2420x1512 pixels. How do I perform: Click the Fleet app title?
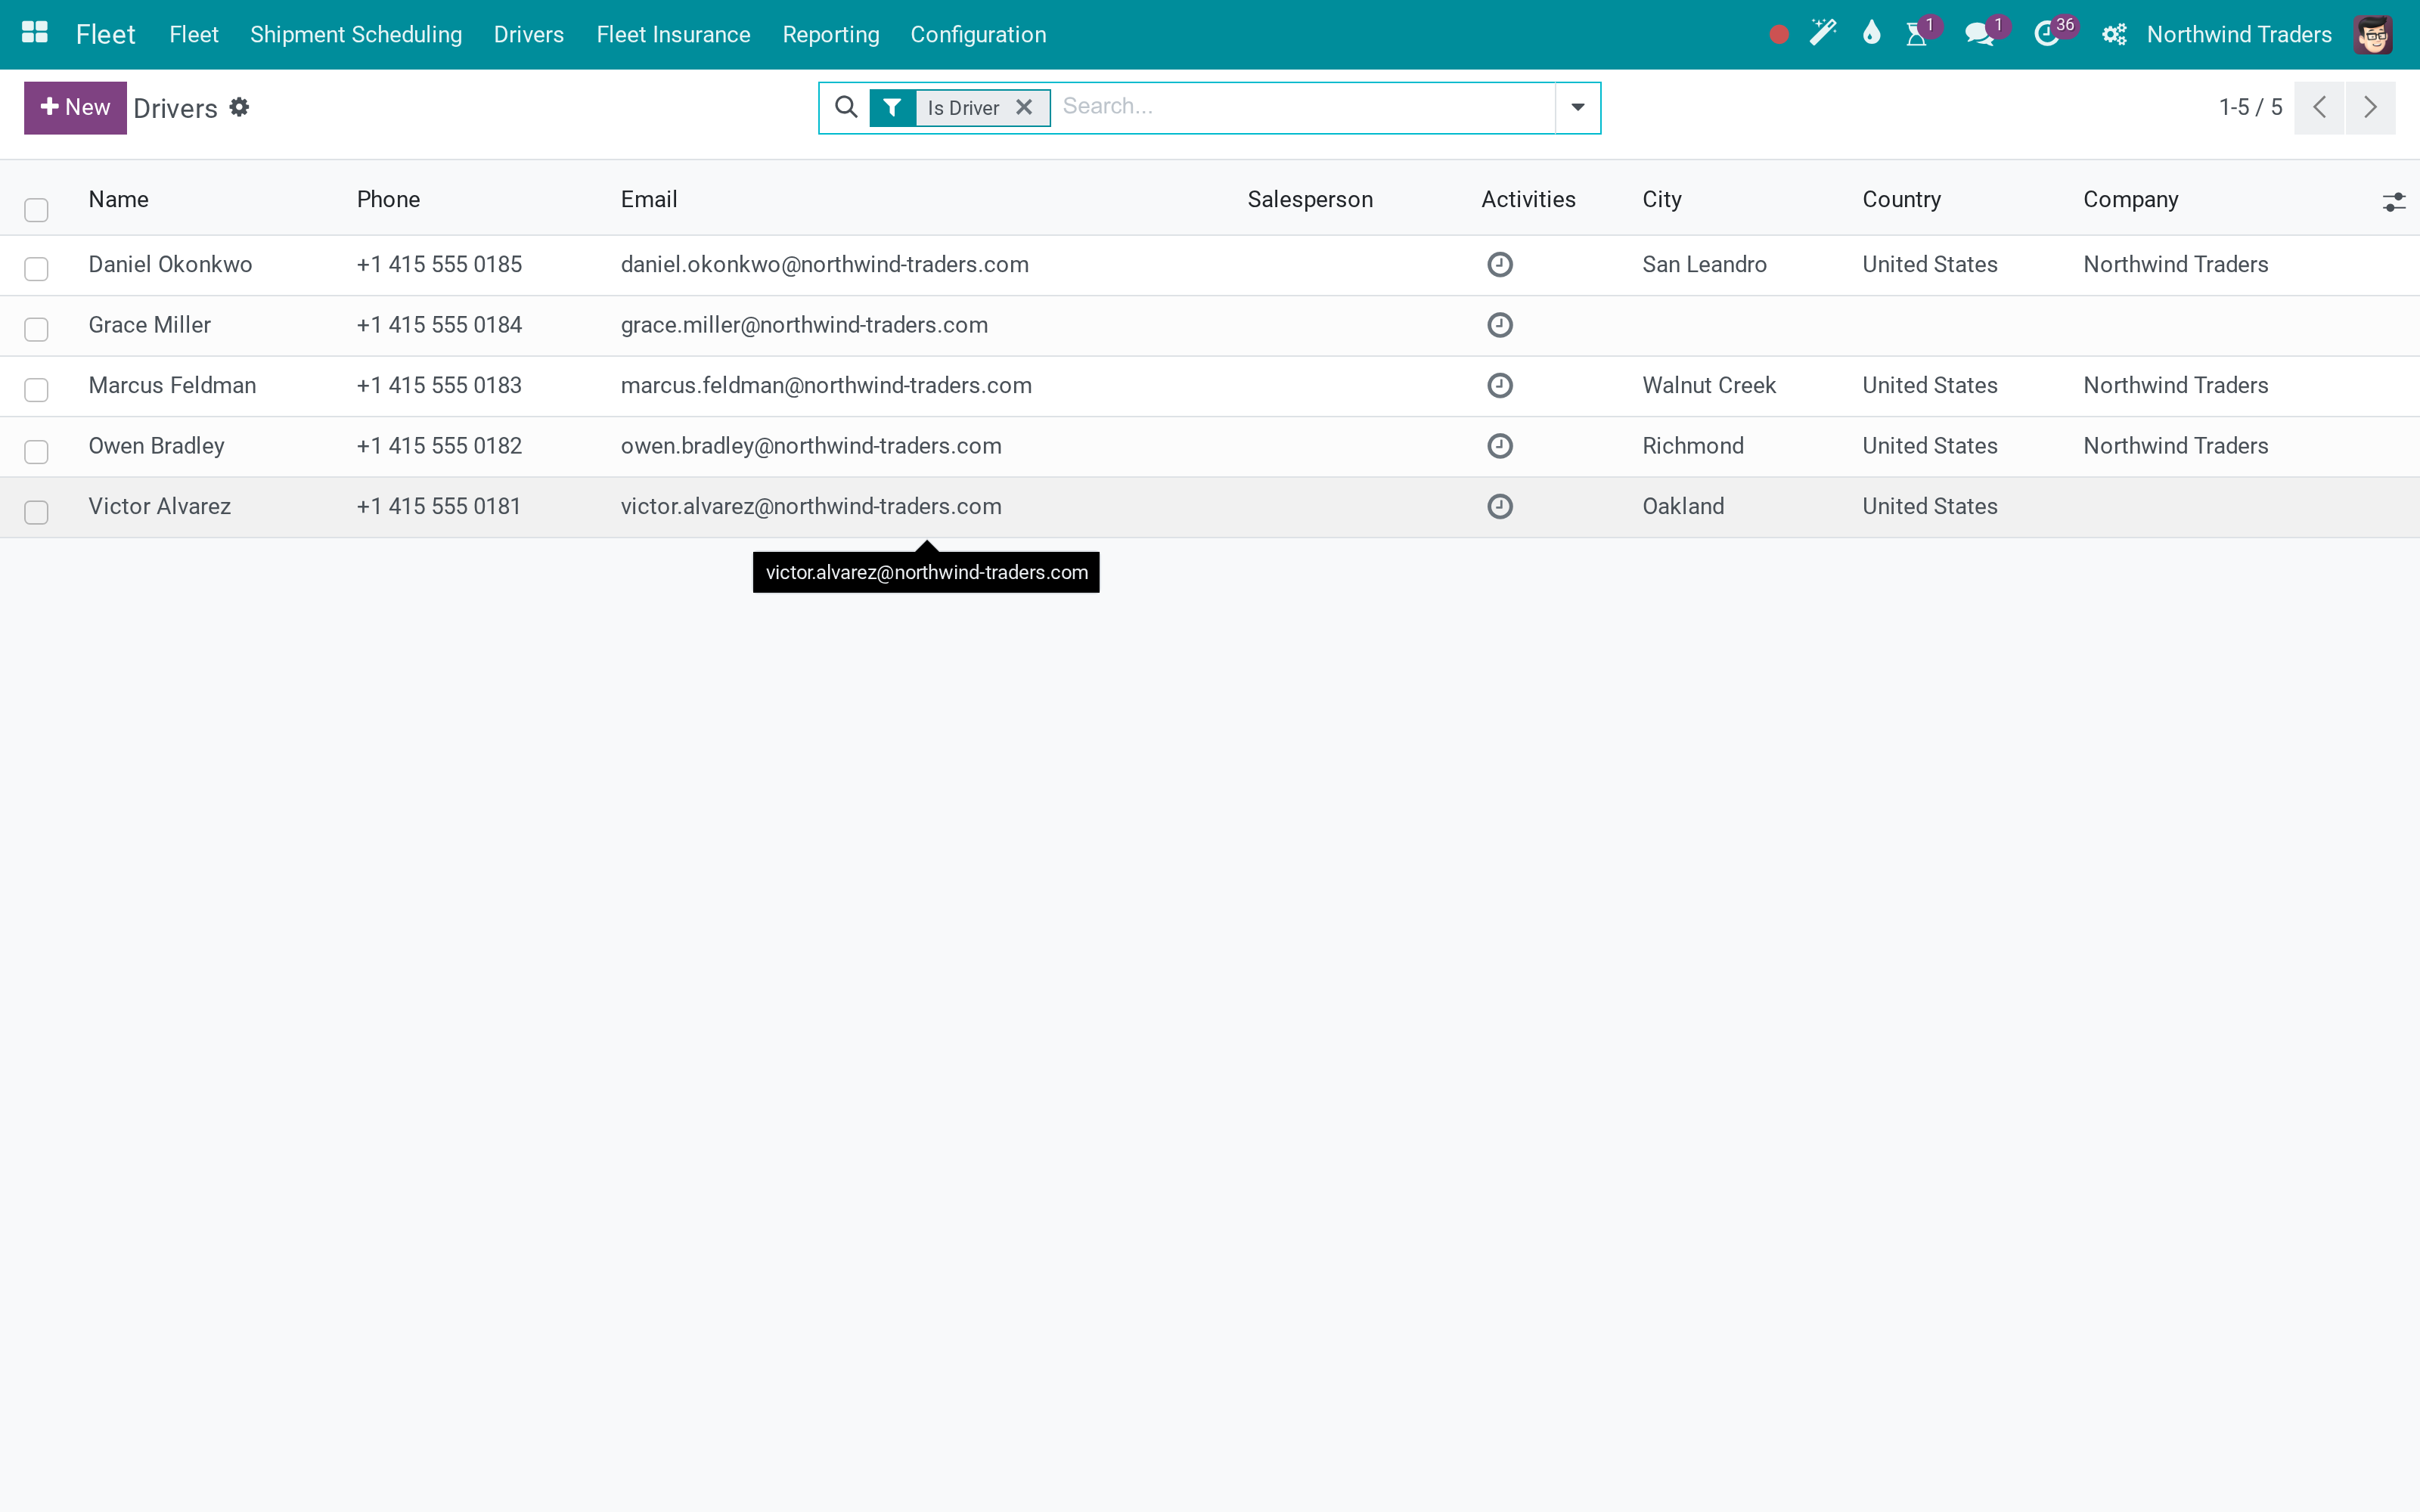point(105,35)
